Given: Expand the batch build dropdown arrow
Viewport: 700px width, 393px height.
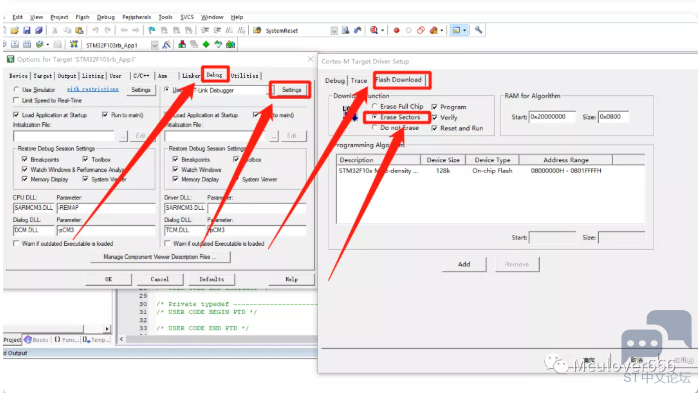Looking at the screenshot, I should (47, 45).
